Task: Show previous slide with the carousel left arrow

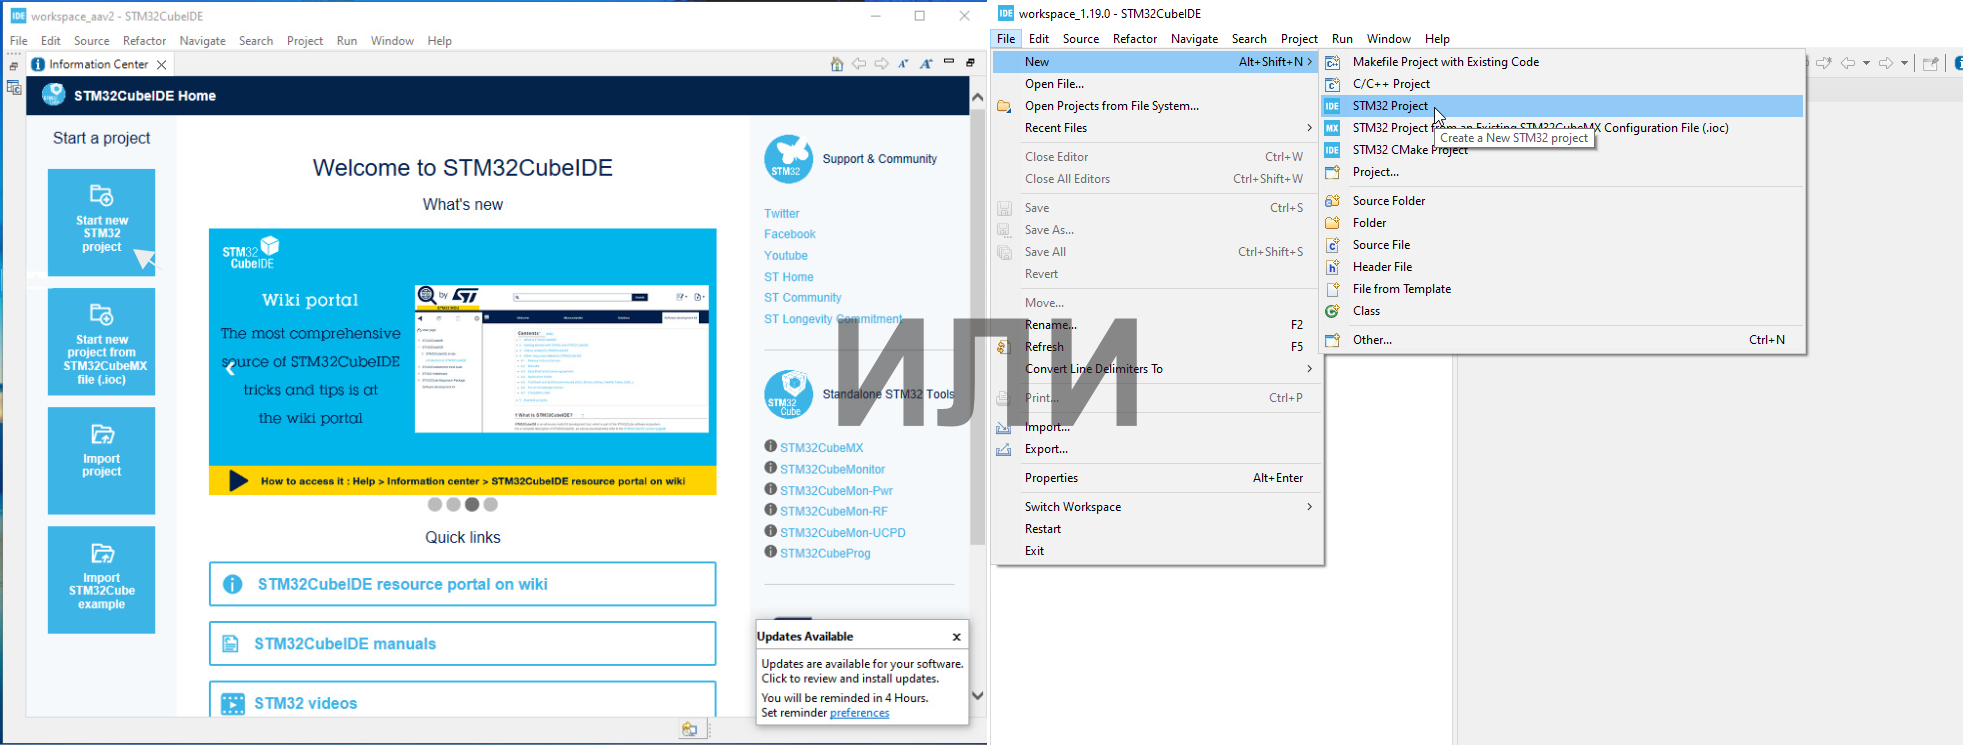Action: click(230, 368)
